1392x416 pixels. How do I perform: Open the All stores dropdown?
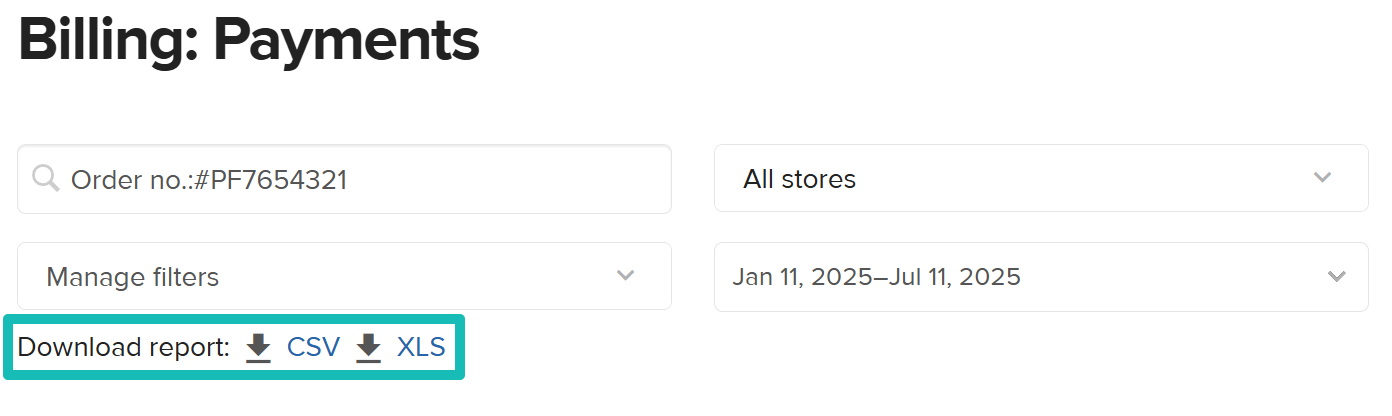pyautogui.click(x=1040, y=178)
